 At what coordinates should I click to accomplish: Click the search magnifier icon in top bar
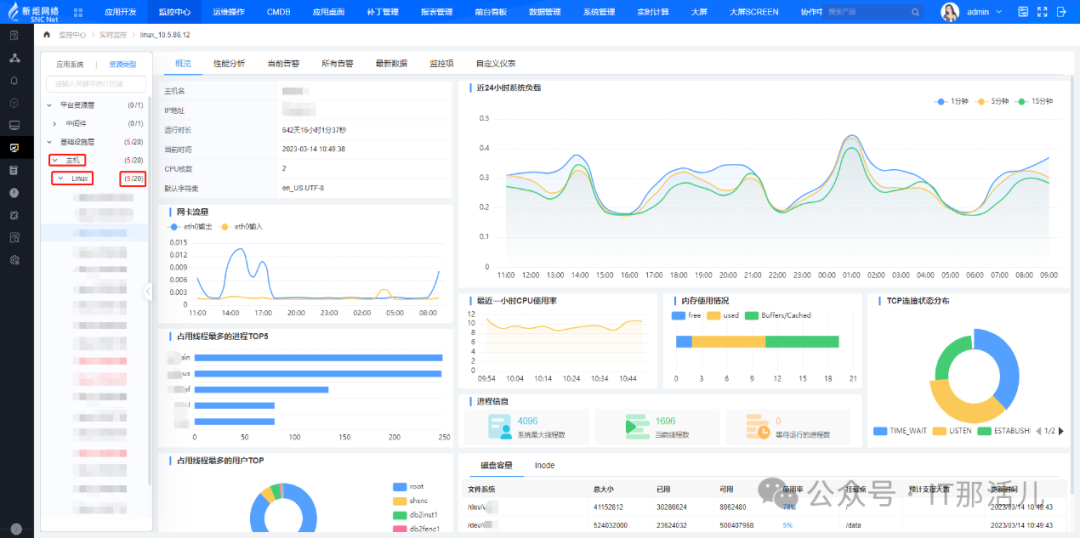click(x=915, y=12)
